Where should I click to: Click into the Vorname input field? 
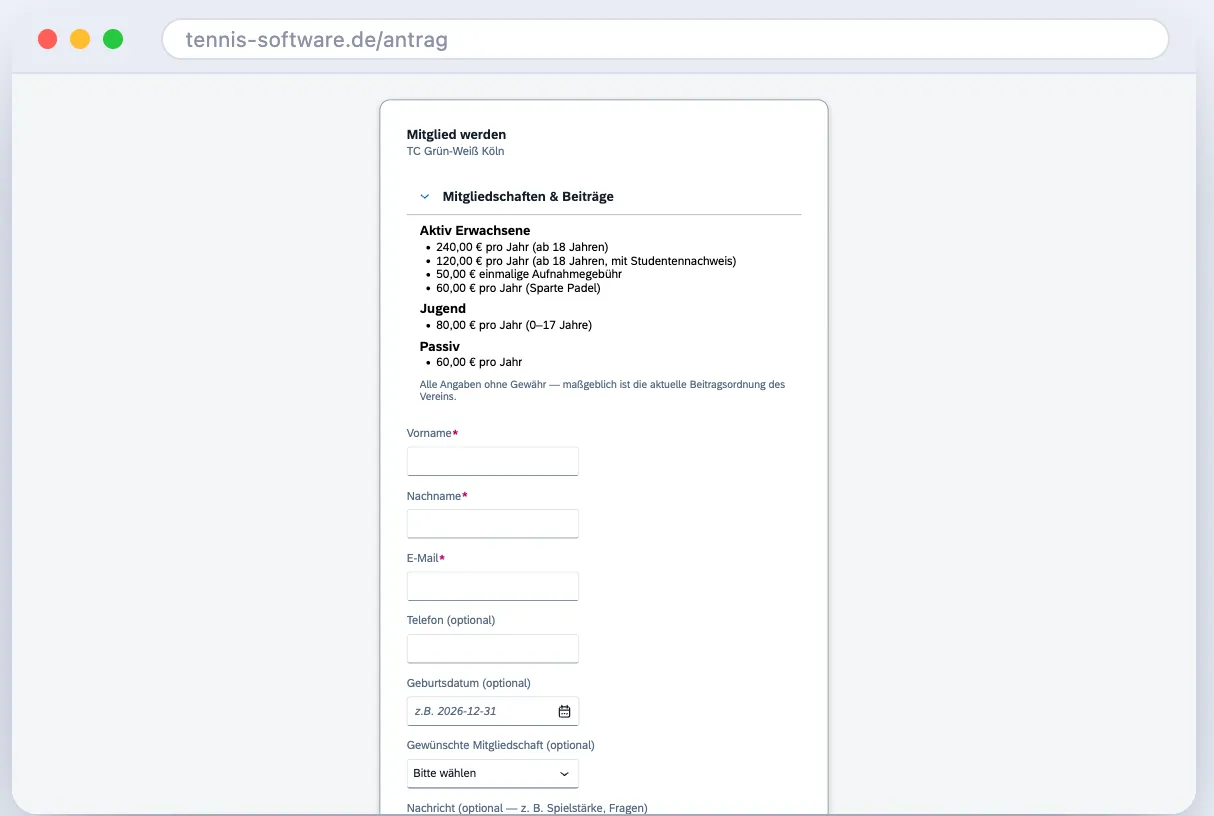coord(492,461)
